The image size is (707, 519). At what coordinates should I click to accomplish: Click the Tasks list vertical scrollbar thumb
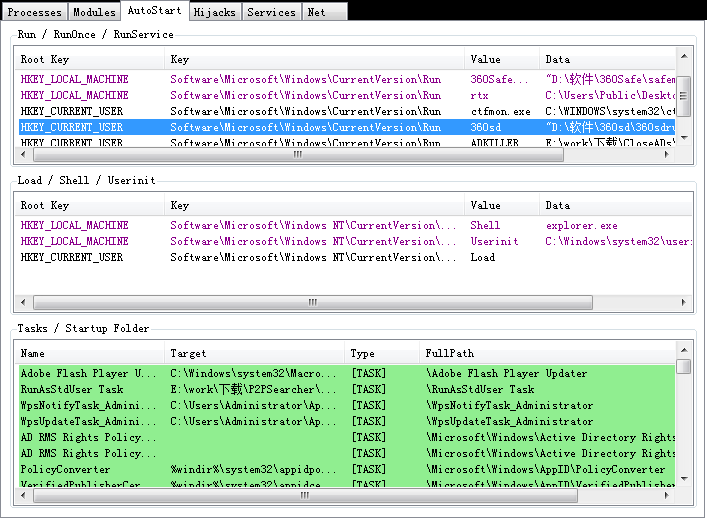coord(684,367)
